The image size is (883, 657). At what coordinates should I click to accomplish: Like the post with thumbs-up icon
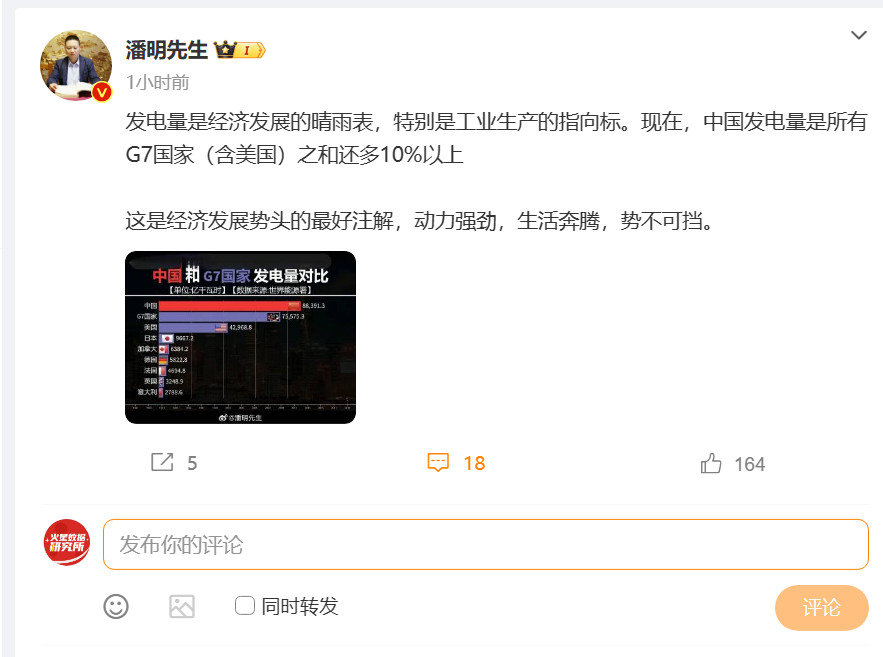pos(711,463)
